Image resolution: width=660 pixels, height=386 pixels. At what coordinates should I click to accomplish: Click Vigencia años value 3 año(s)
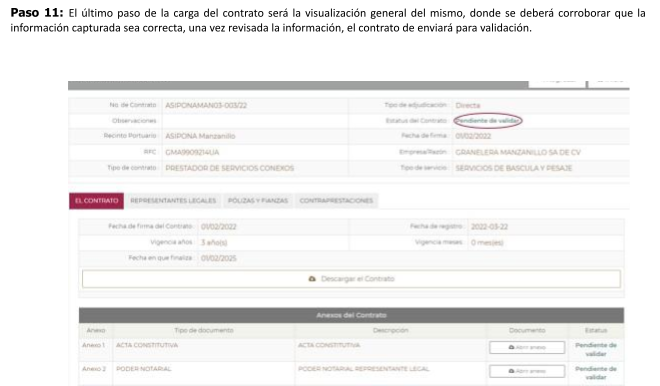click(214, 242)
